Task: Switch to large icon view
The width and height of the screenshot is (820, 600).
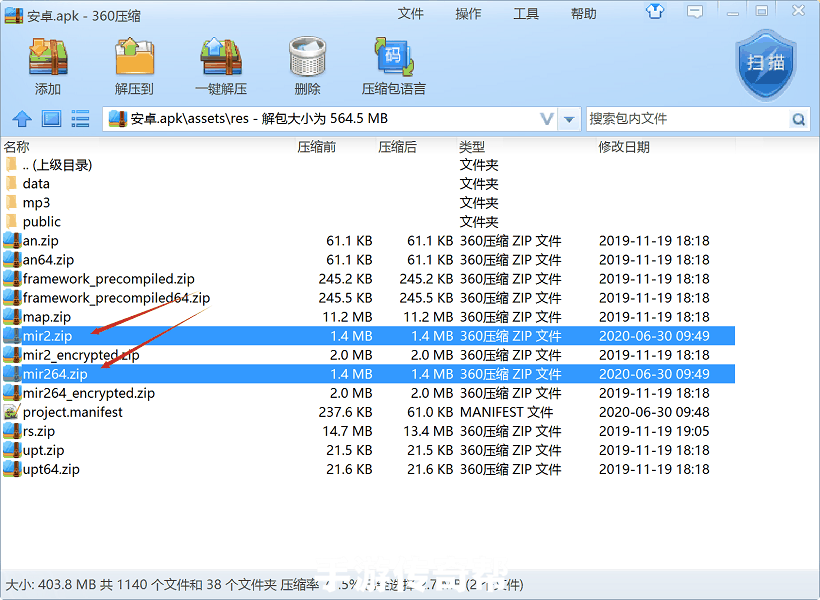Action: [51, 119]
